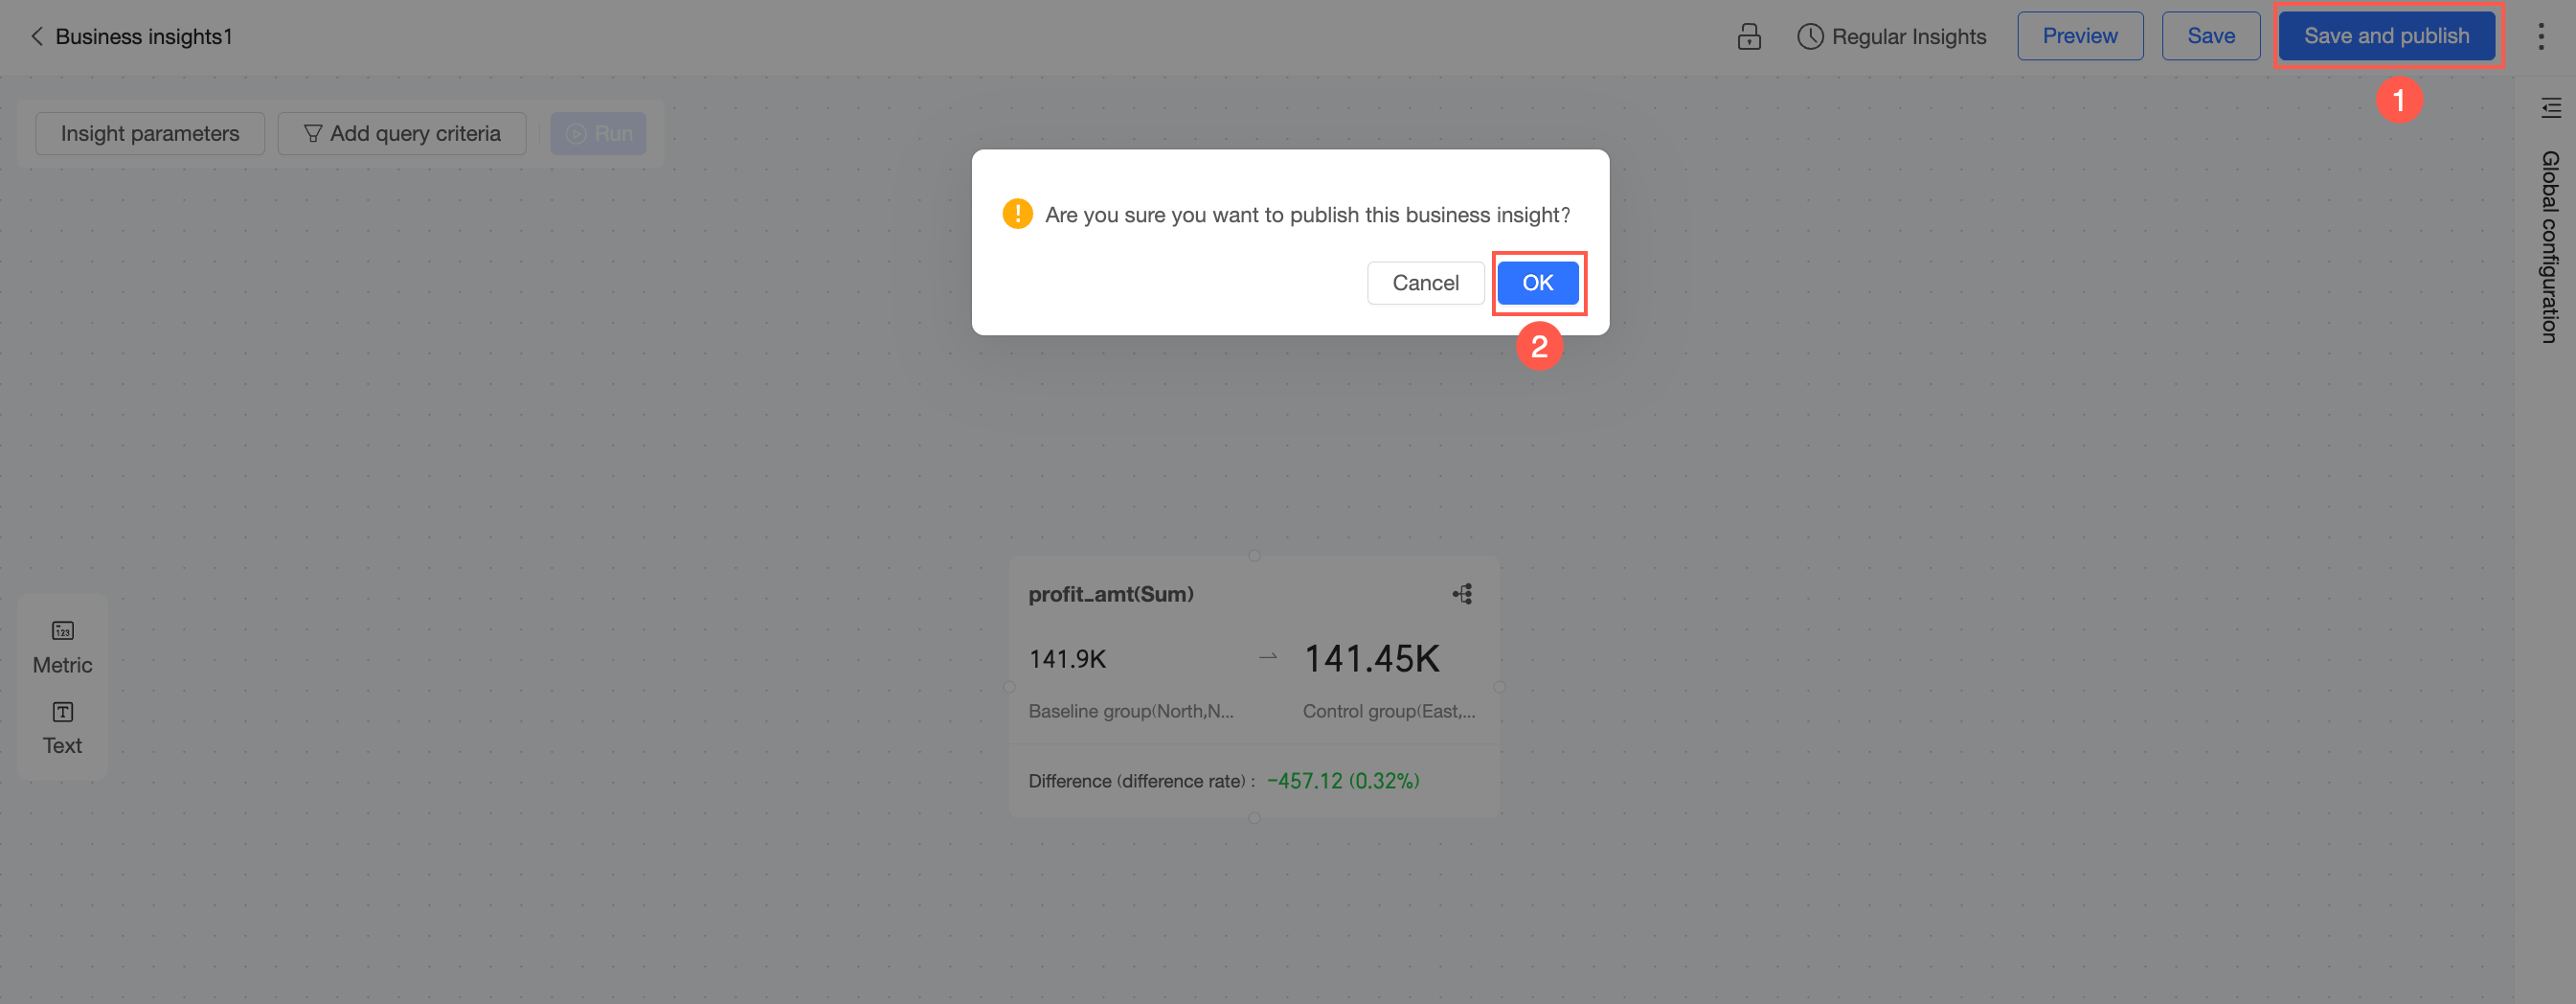
Task: Toggle the lock icon in top bar
Action: (x=1749, y=36)
